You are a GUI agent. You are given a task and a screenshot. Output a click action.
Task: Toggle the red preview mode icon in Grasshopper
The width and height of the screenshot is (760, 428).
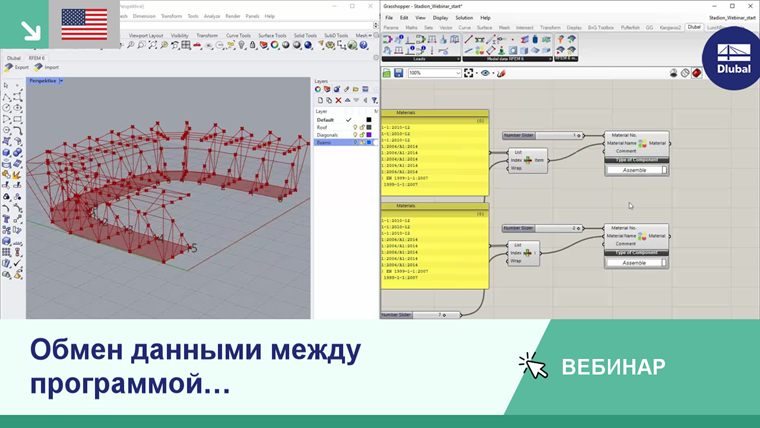coord(697,73)
